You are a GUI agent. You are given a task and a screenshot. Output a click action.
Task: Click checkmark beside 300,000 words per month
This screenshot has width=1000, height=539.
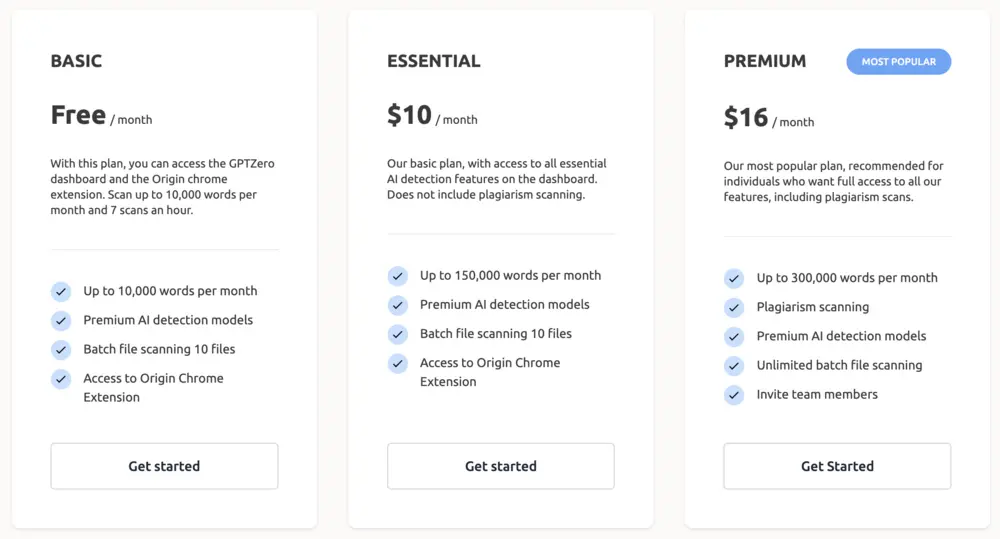(734, 279)
